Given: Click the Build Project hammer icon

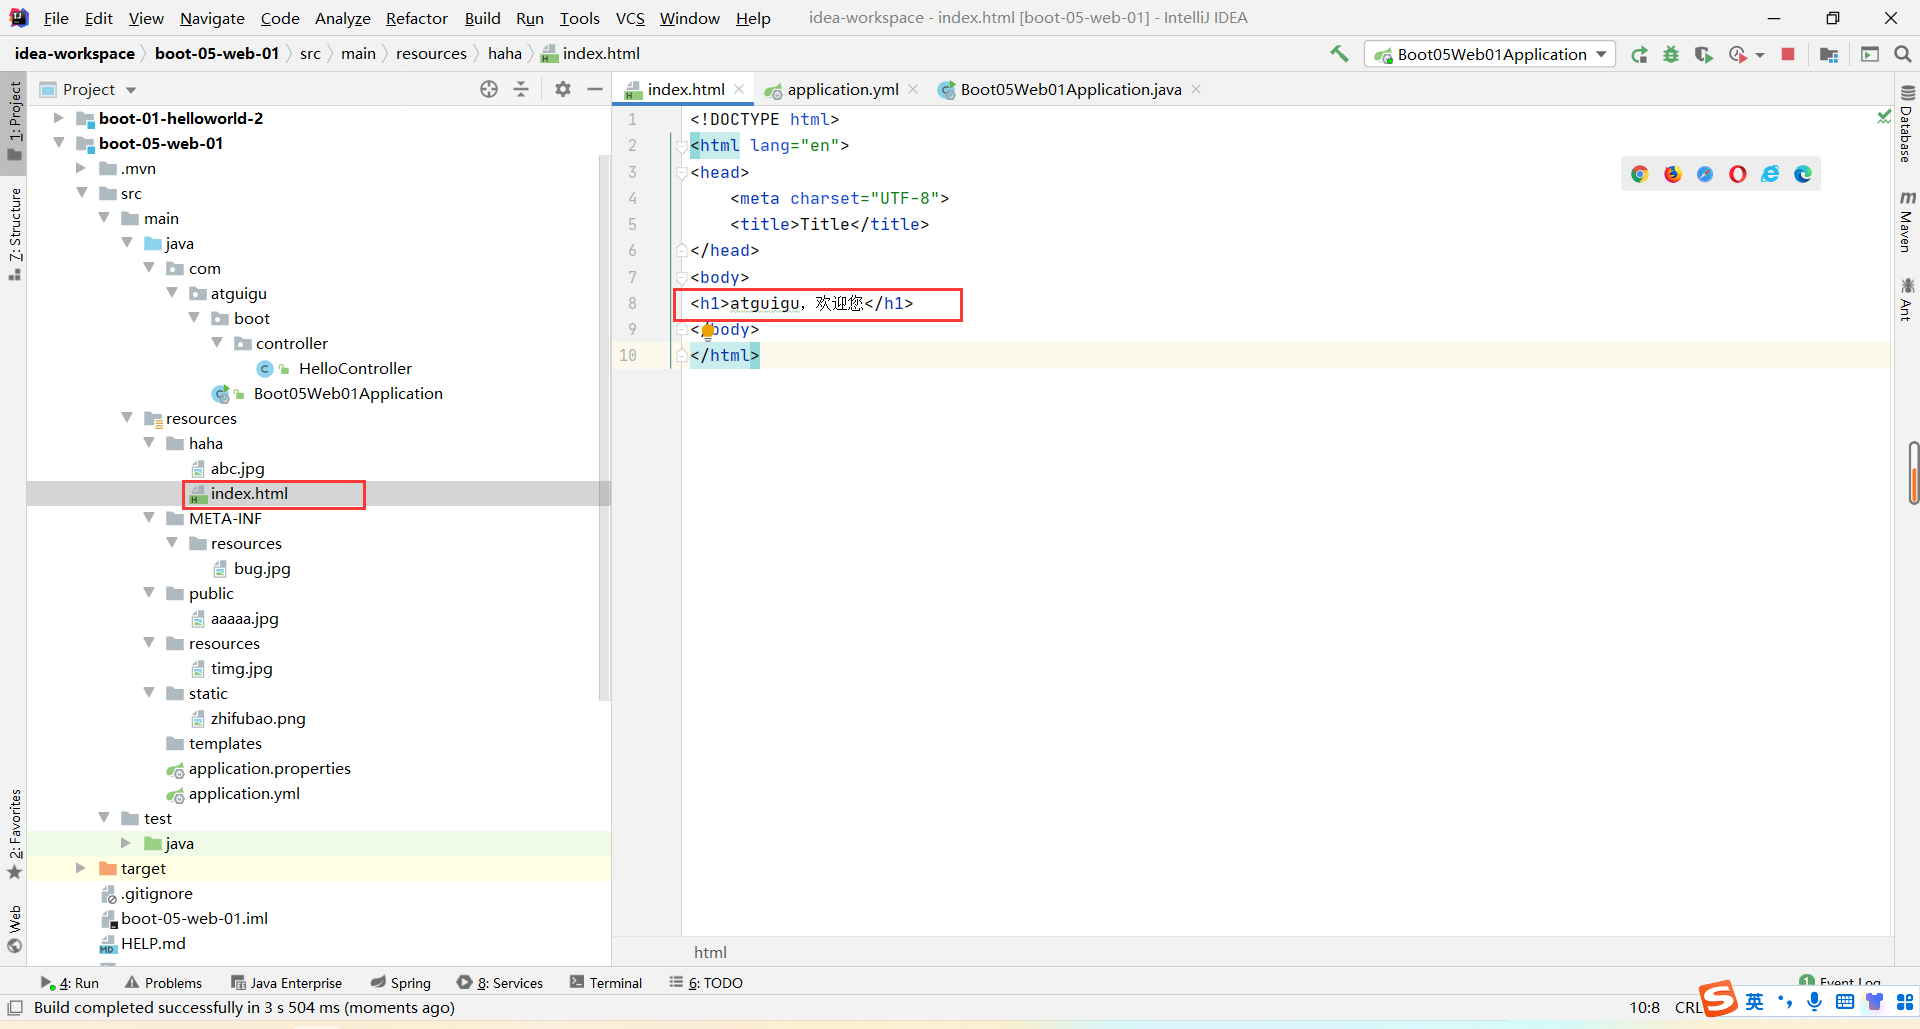Looking at the screenshot, I should pyautogui.click(x=1339, y=54).
